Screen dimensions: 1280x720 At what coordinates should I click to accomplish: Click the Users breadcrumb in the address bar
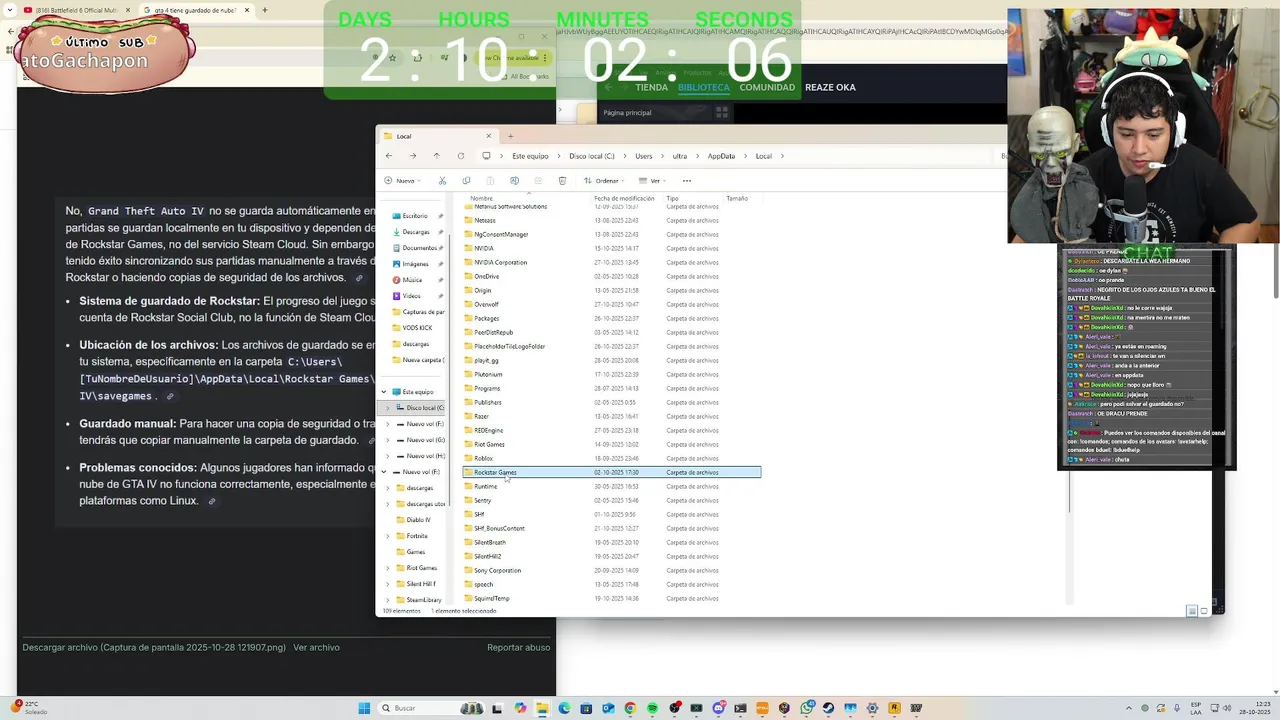click(x=643, y=156)
